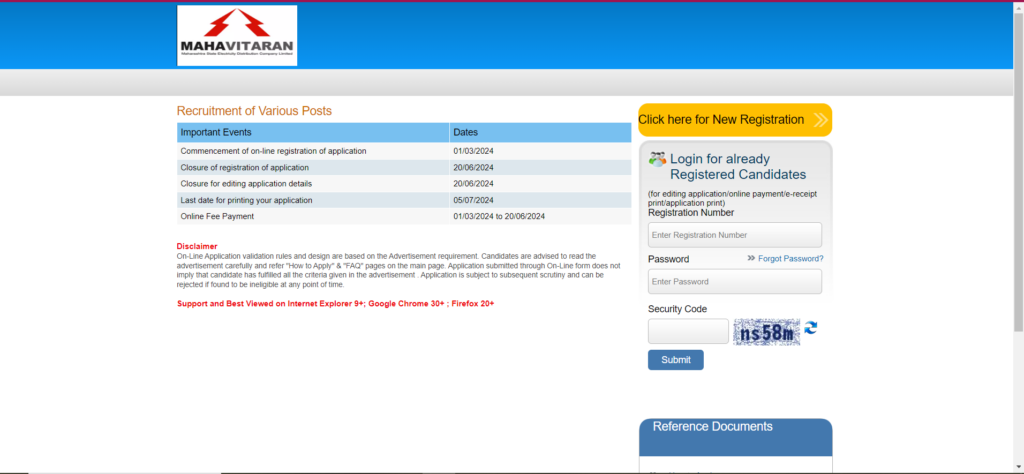Click the users icon beside Login heading

(657, 159)
